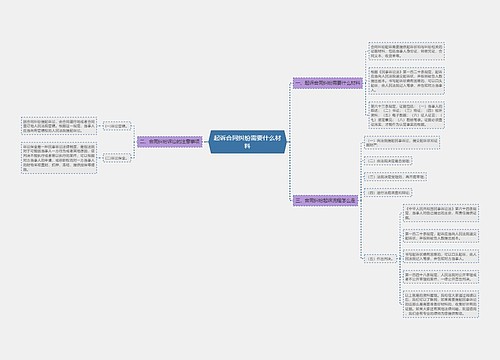Click the (二)诉讼保全 subnode
The width and height of the screenshot is (500, 360).
click(117, 158)
